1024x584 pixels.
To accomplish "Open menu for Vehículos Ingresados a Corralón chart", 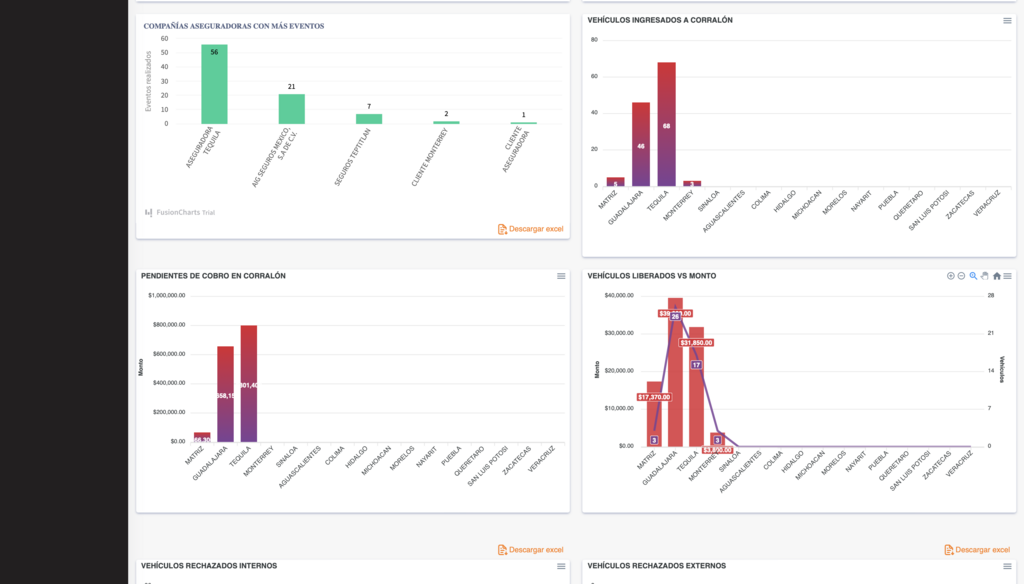I will (1007, 21).
